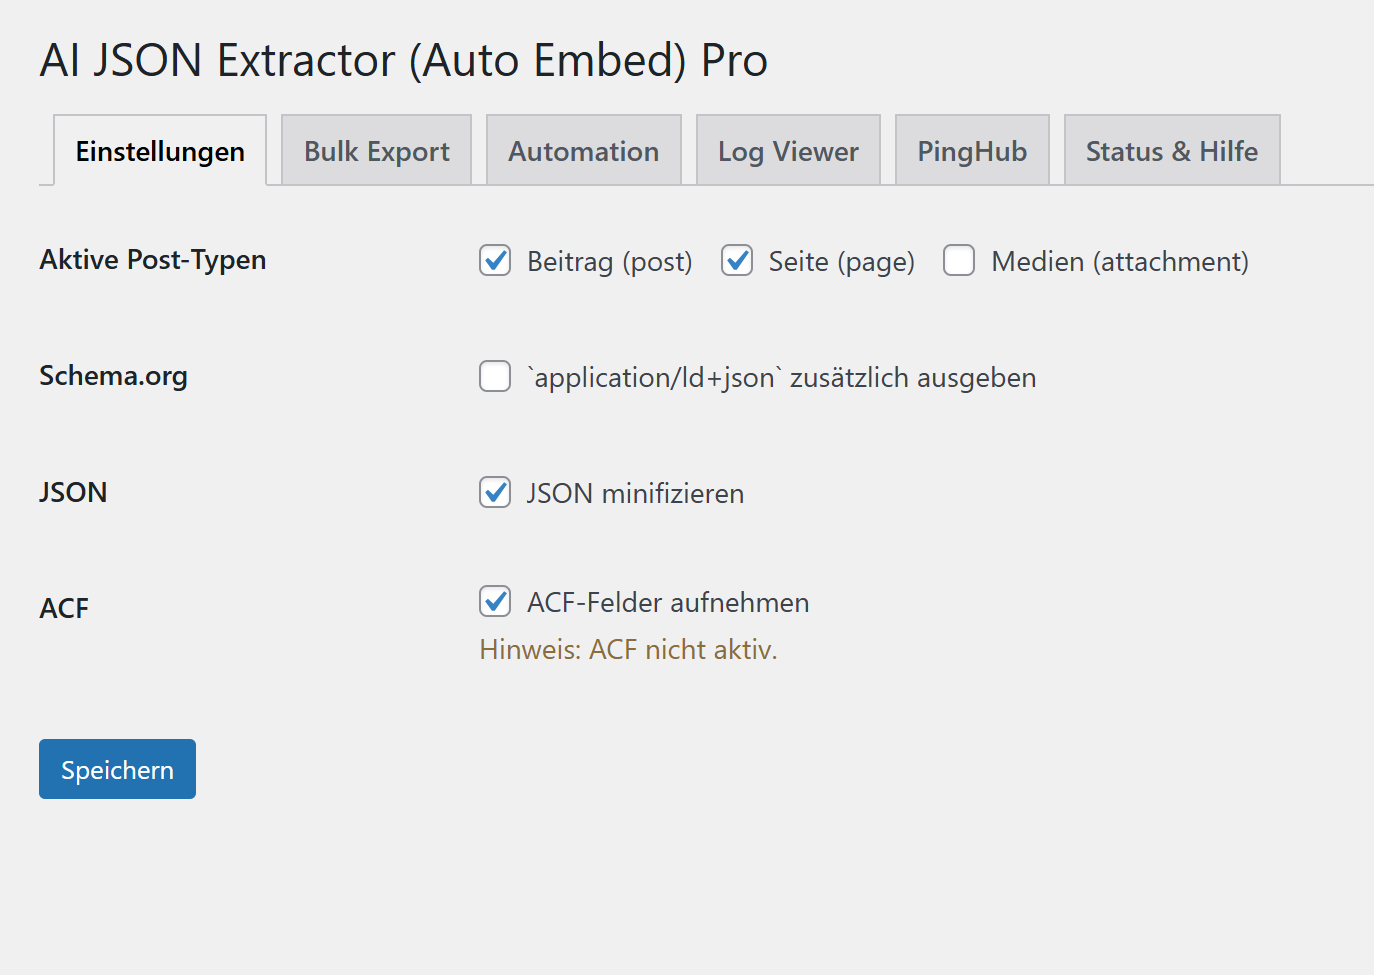Click the AI JSON Extractor Pro heading
Image resolution: width=1374 pixels, height=975 pixels.
coord(403,60)
